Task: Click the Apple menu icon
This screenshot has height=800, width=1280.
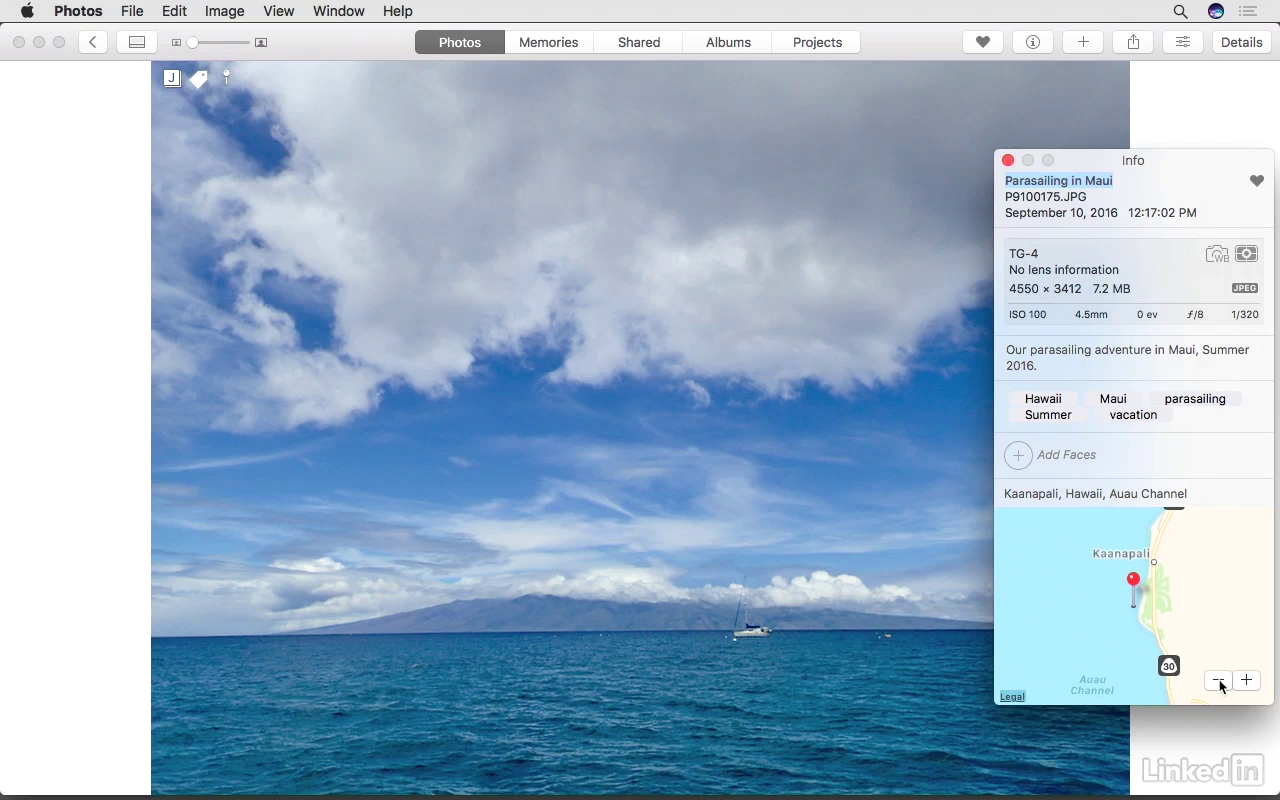Action: 27,11
